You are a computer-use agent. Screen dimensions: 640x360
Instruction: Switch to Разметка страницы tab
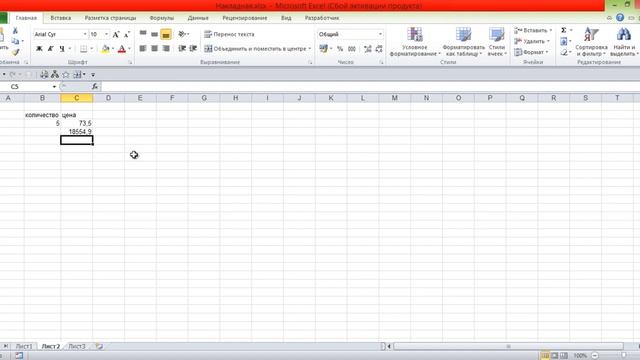pyautogui.click(x=110, y=18)
